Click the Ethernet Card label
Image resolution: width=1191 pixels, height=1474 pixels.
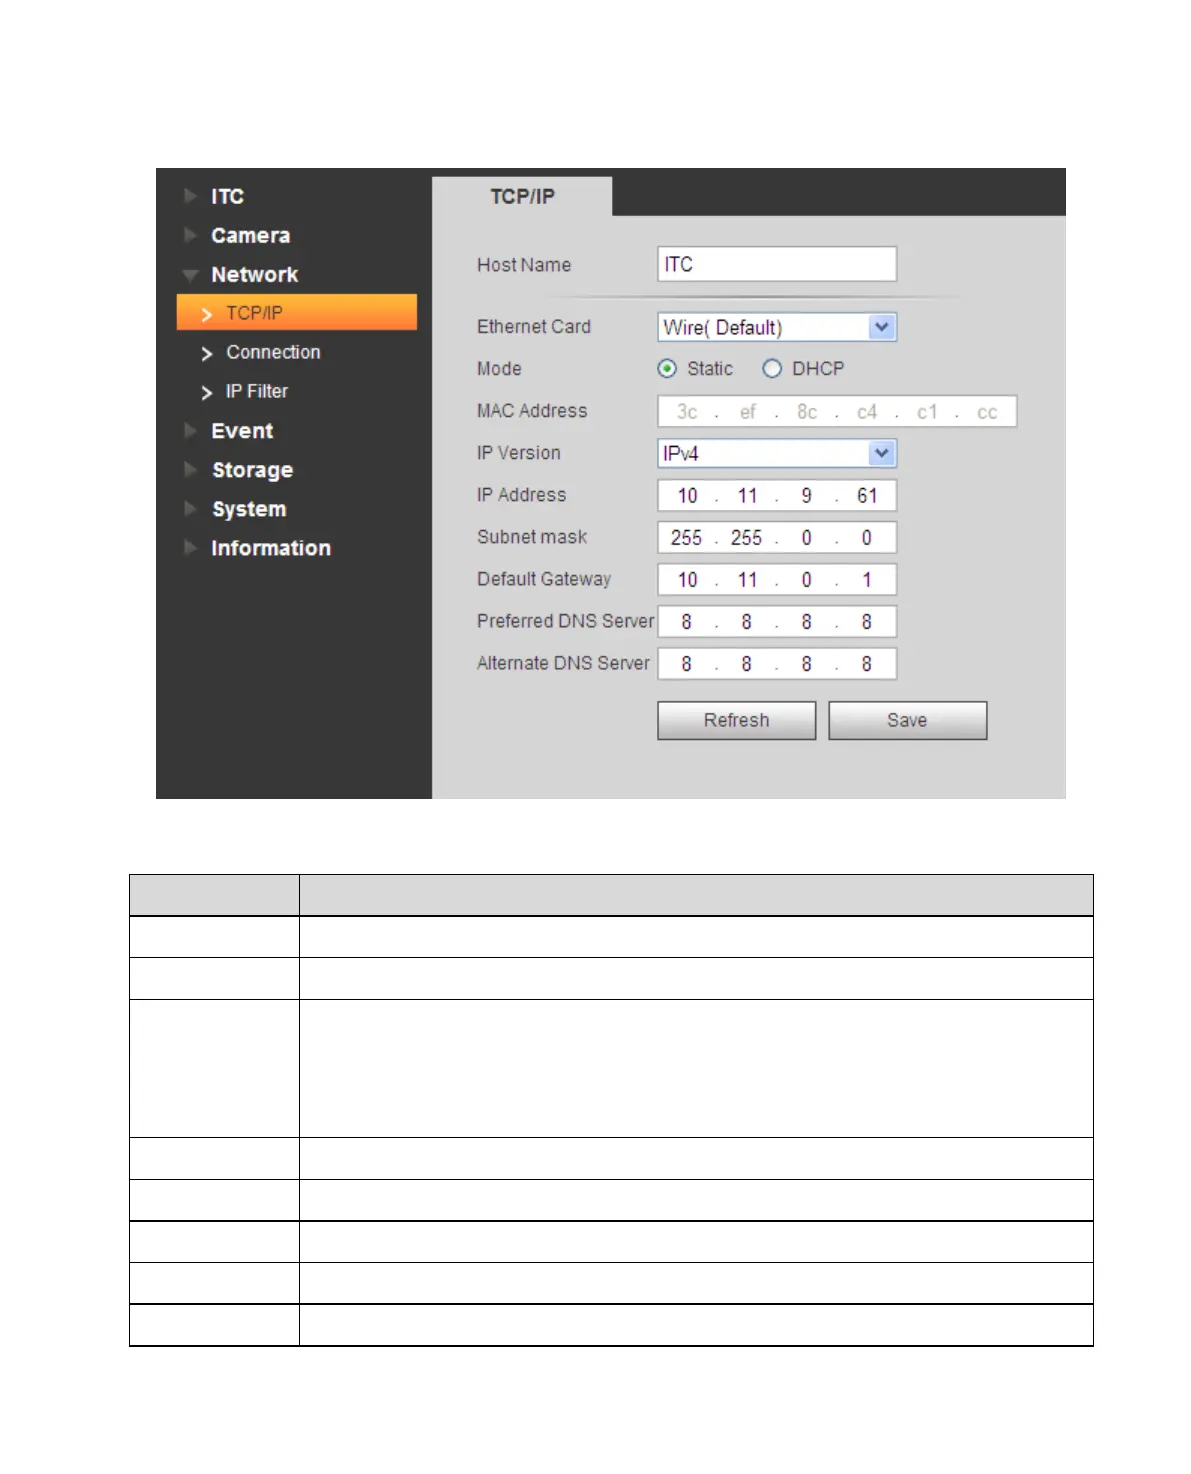534,327
